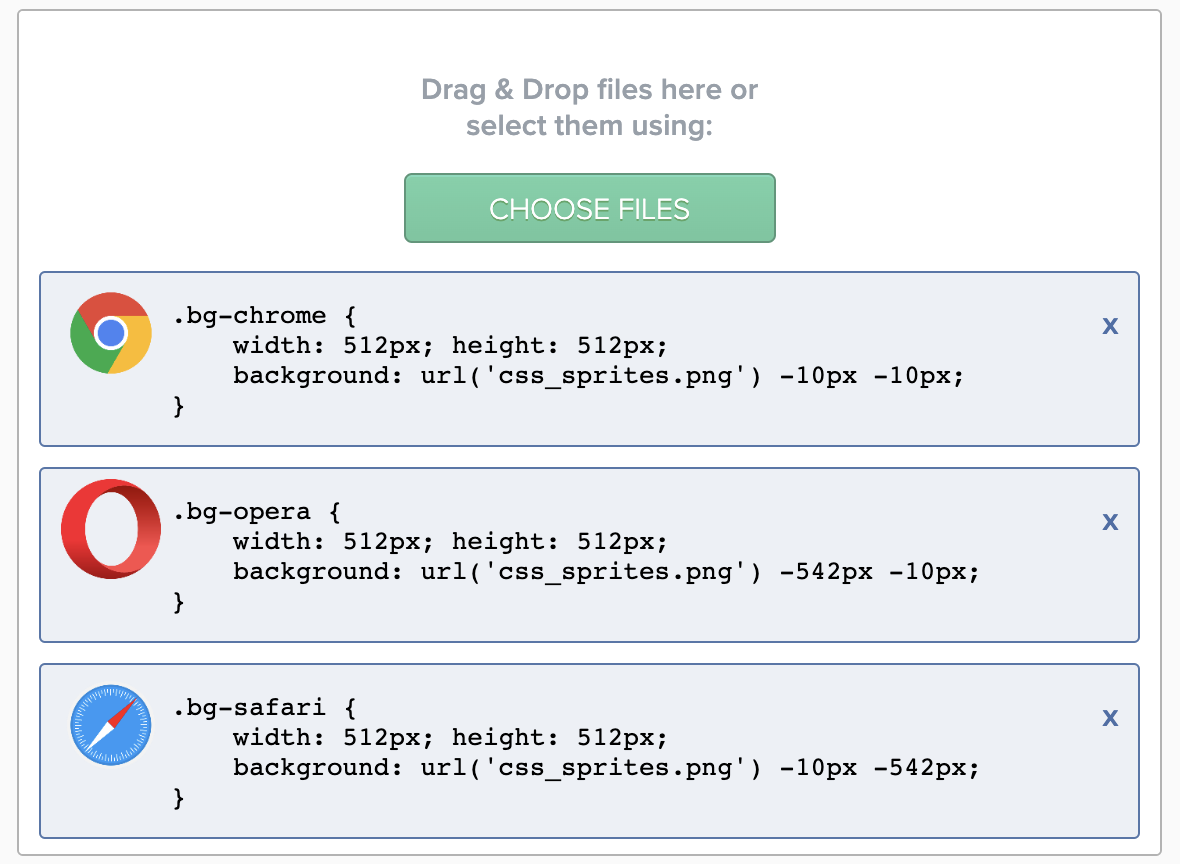Click the closing brace of .bg-opera rule
The width and height of the screenshot is (1180, 864).
pos(178,602)
